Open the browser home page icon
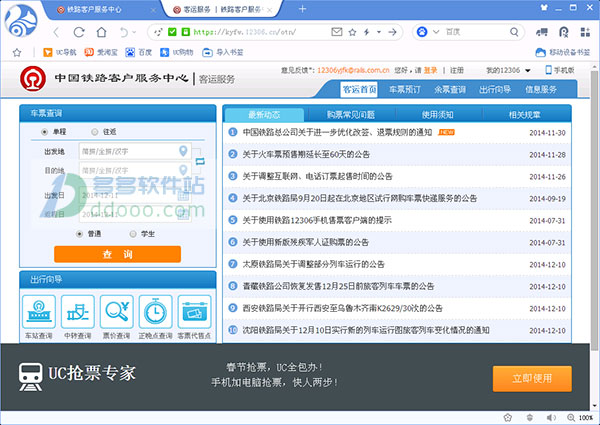This screenshot has height=425, width=600. [101, 33]
